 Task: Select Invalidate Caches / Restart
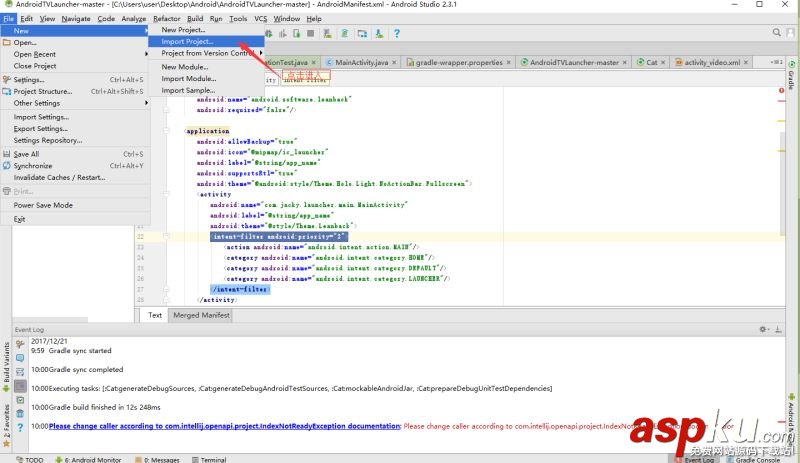(x=75, y=178)
